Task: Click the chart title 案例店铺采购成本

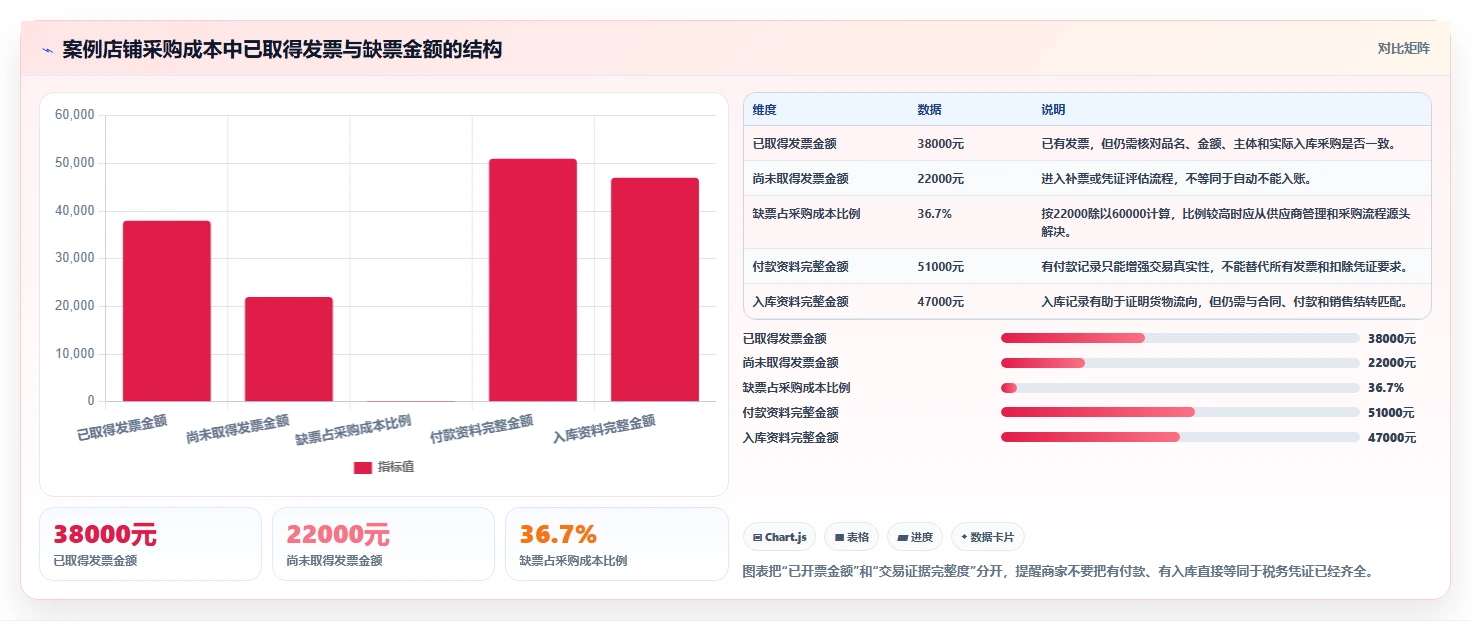Action: point(282,50)
